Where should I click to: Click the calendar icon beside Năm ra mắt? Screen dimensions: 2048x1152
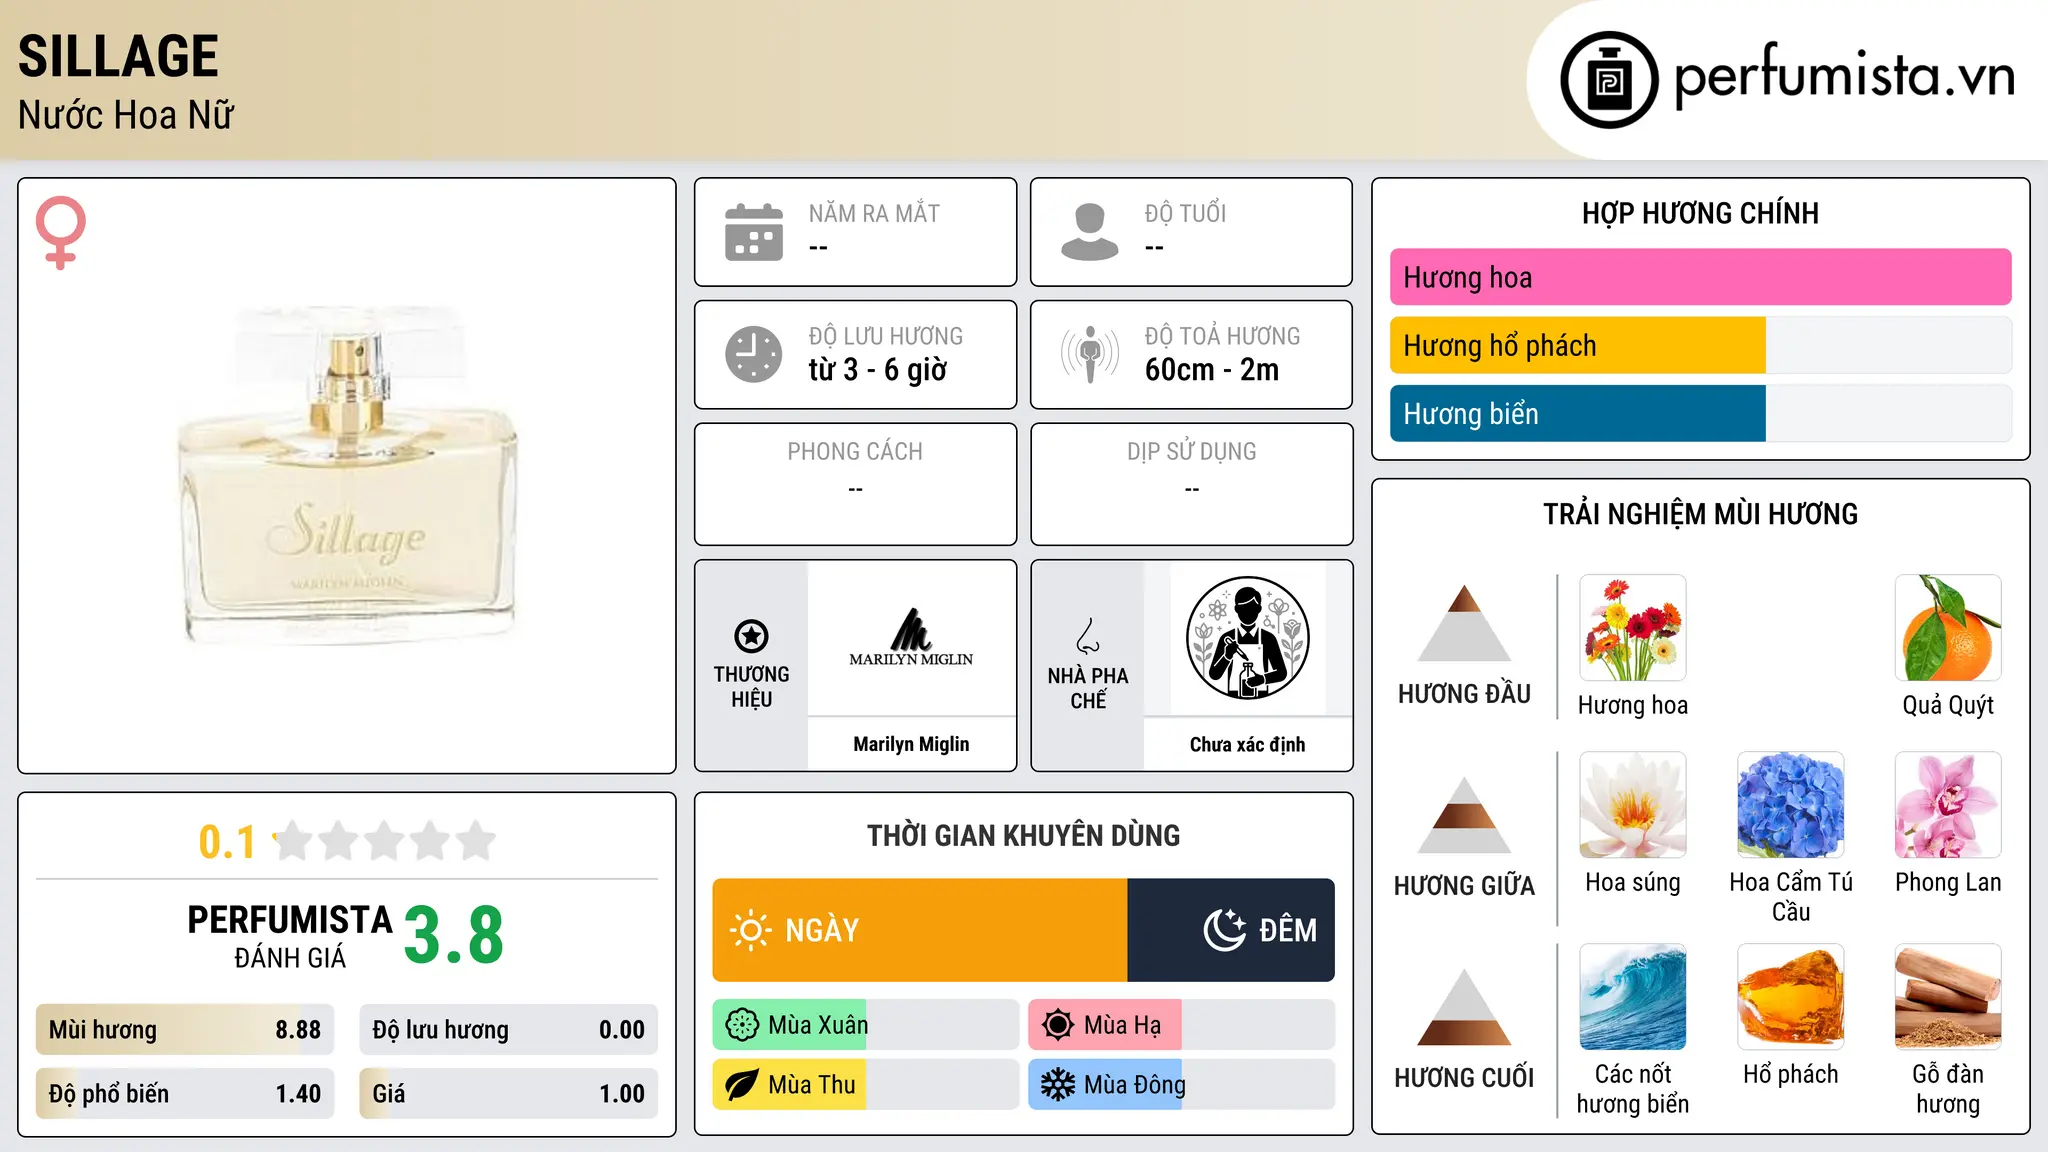point(754,232)
